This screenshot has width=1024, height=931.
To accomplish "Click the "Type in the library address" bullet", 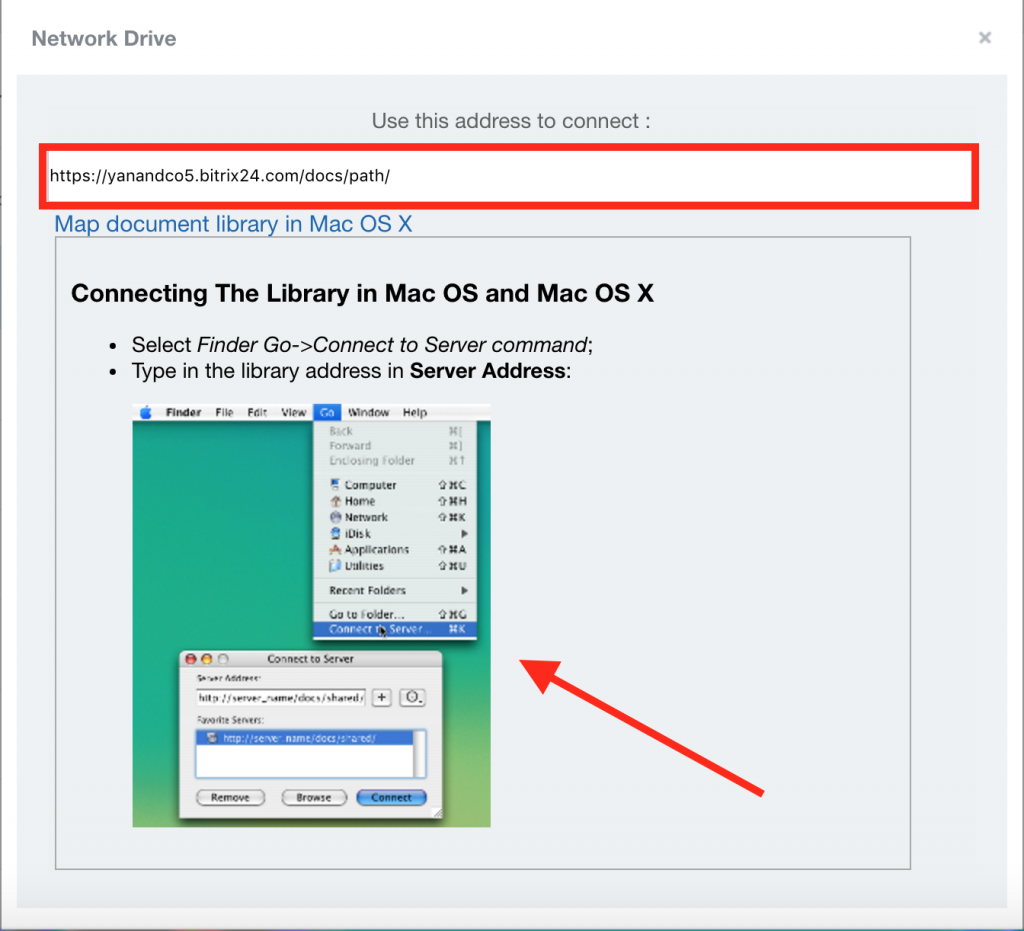I will (x=351, y=371).
